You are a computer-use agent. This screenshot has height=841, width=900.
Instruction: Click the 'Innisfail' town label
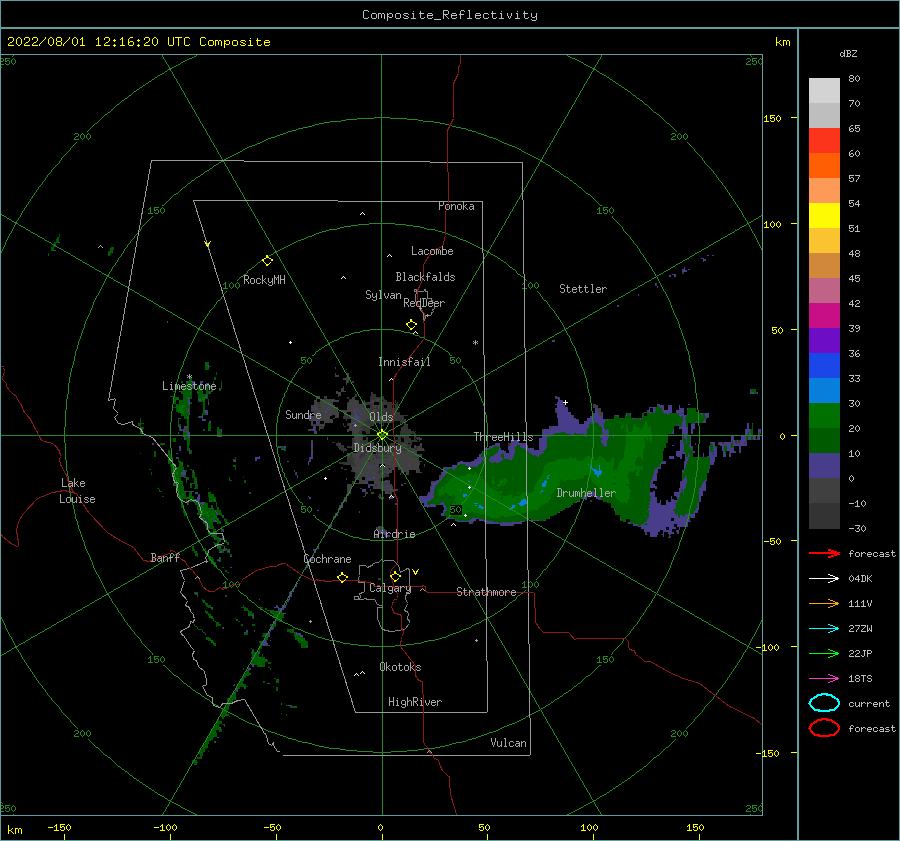point(404,362)
